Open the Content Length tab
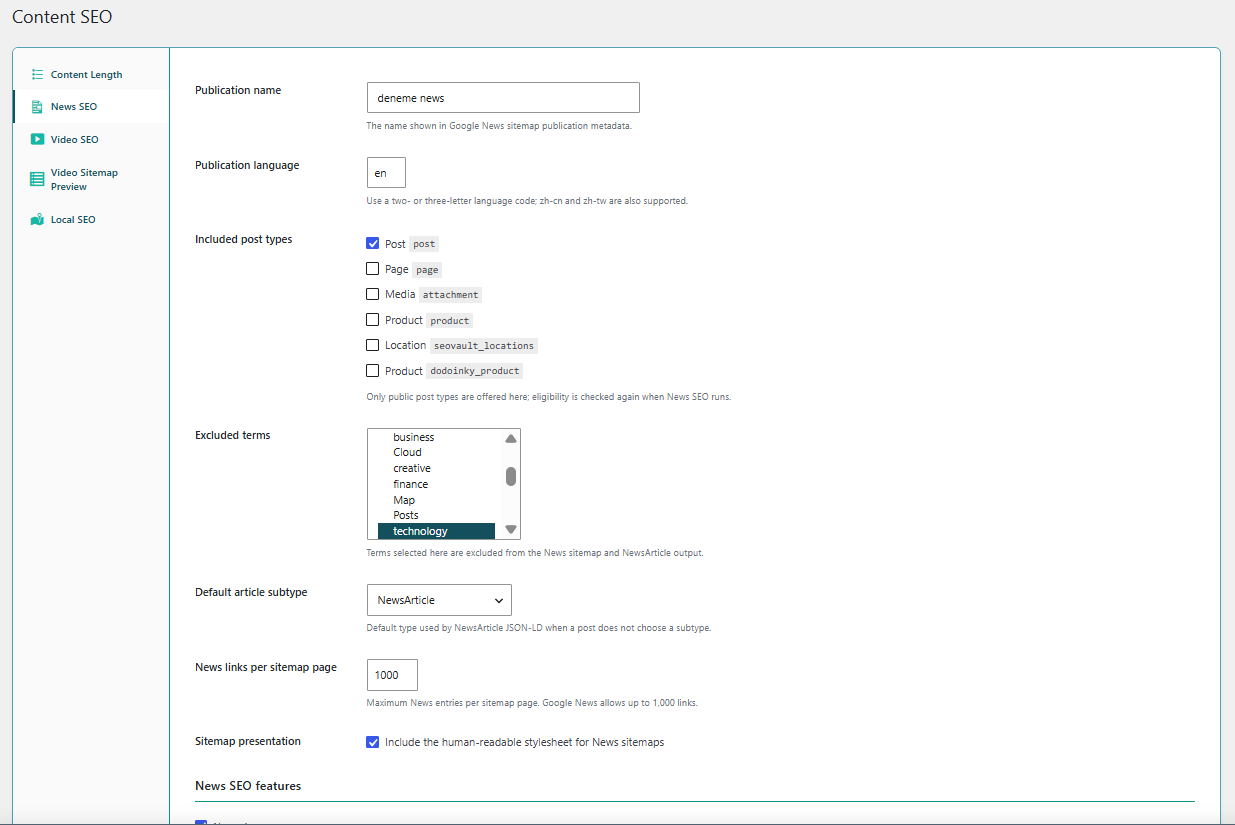Image resolution: width=1235 pixels, height=825 pixels. pyautogui.click(x=91, y=74)
